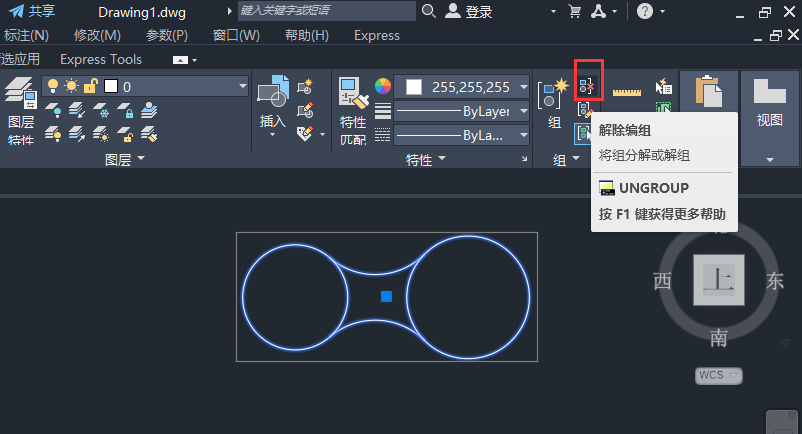This screenshot has width=802, height=434.
Task: Open the object color 255,255,255 dropdown
Action: [523, 87]
